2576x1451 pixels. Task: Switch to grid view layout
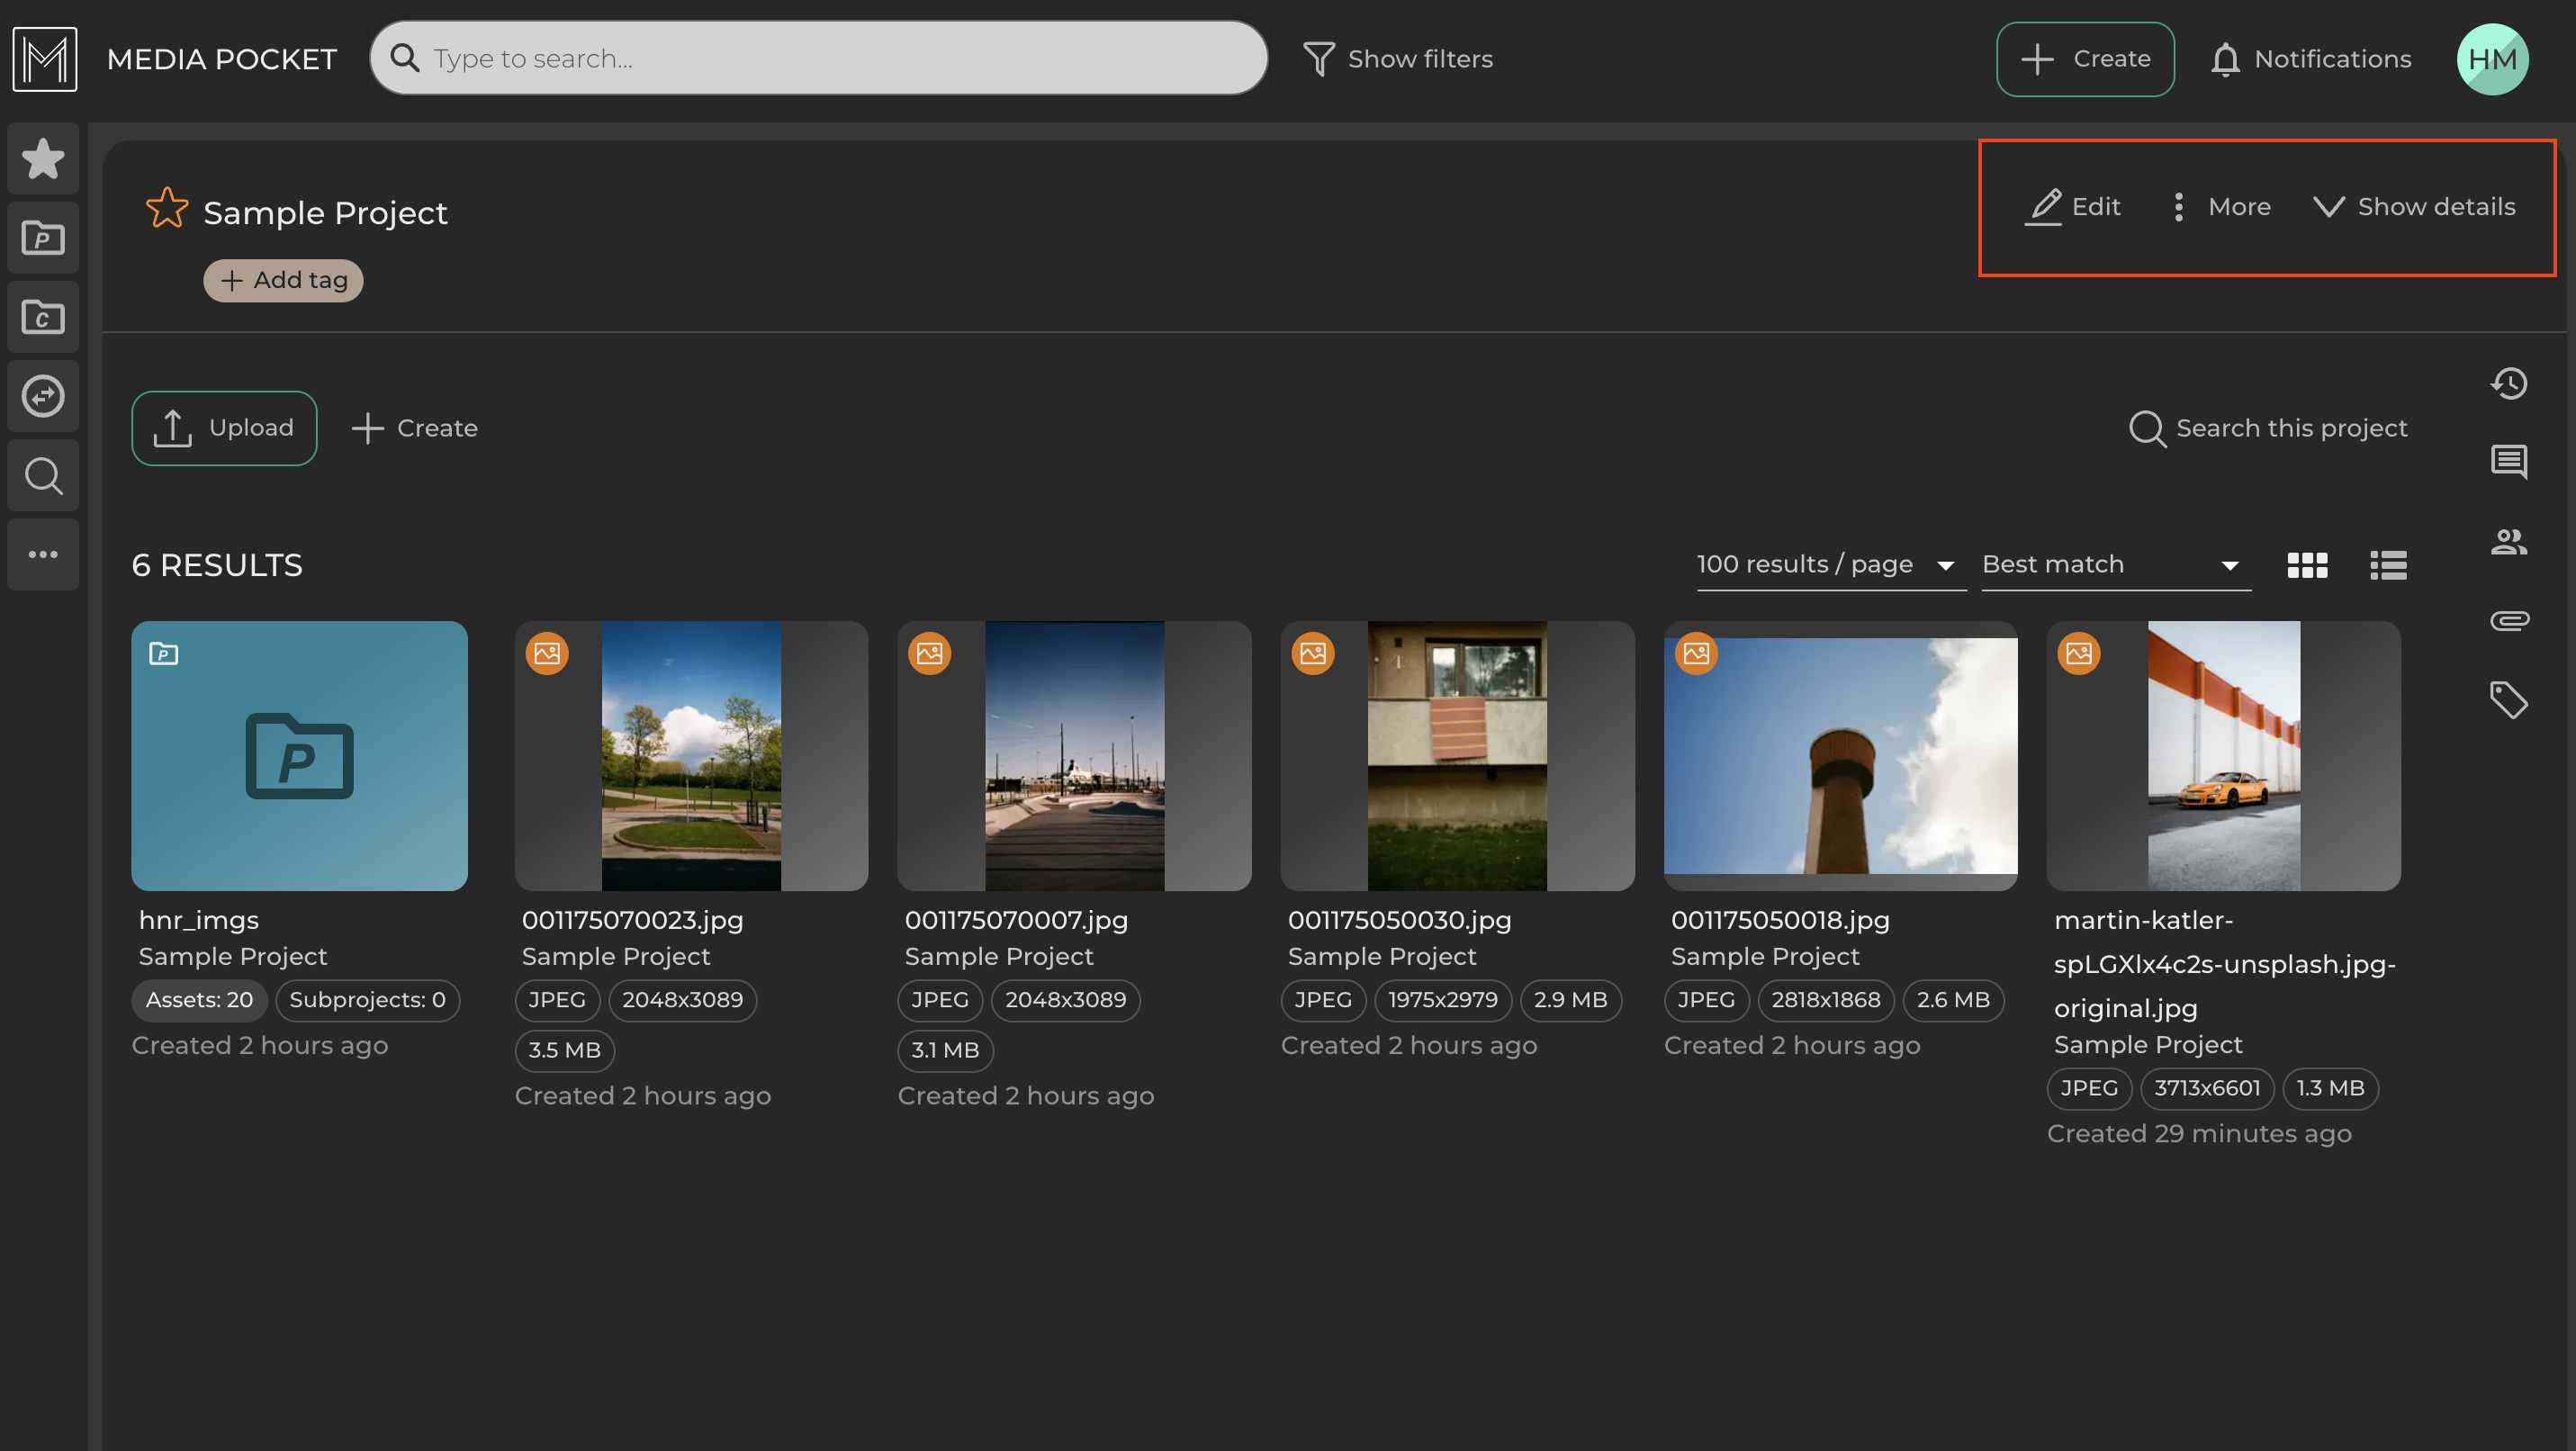[x=2307, y=565]
